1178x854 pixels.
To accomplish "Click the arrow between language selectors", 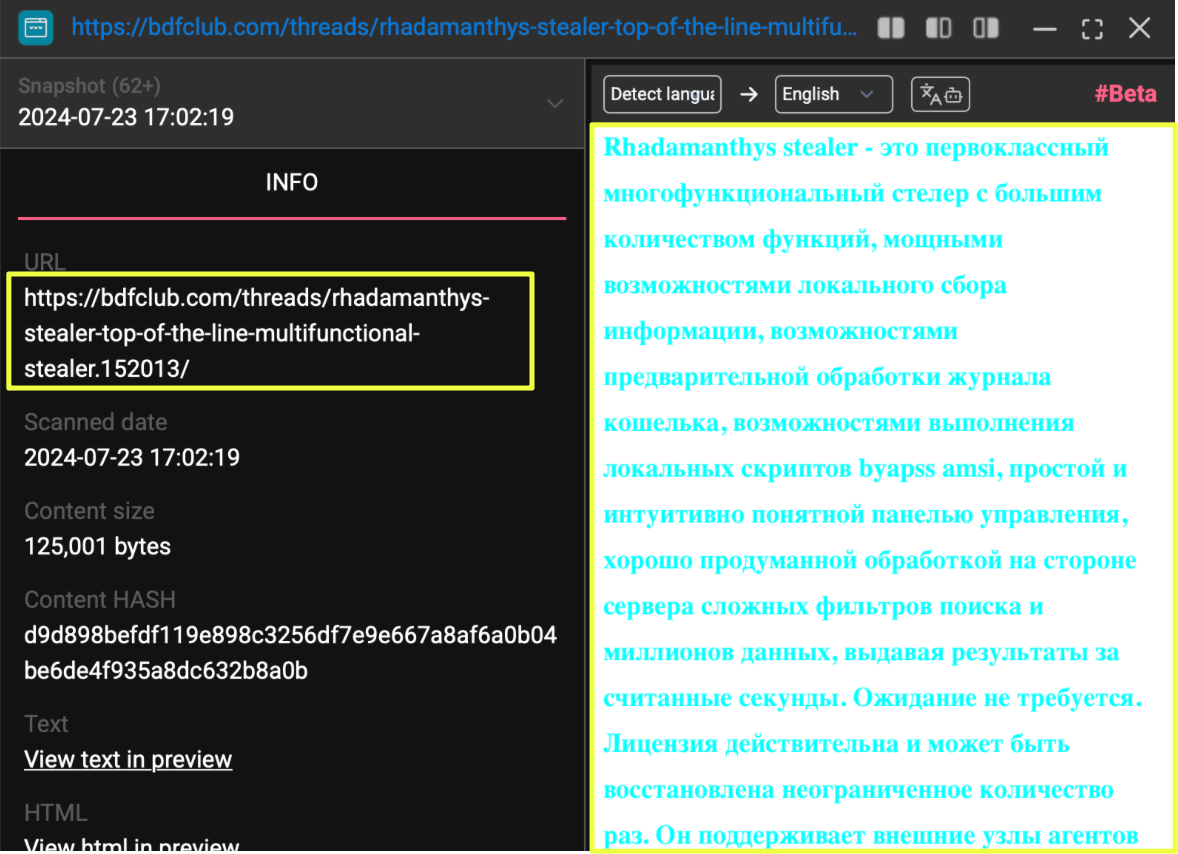I will tap(749, 94).
